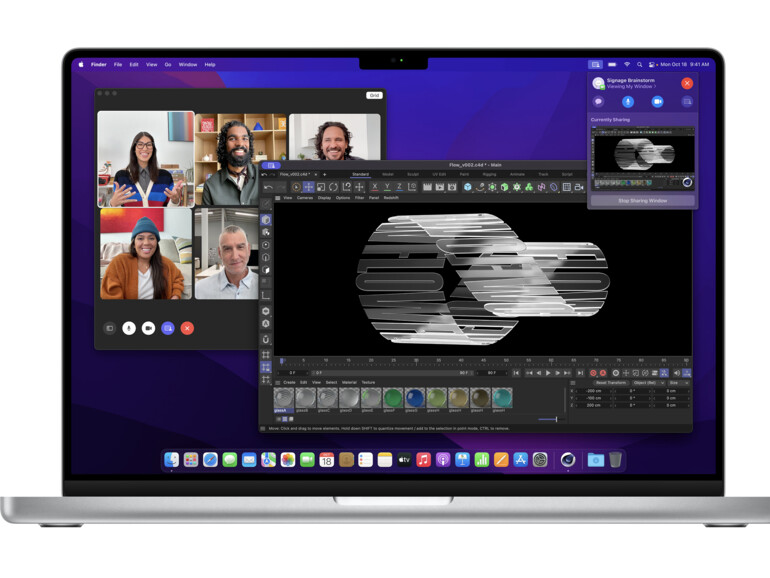Screen dimensions: 770x578
Task: Open coordinates panel hamburger menu
Action: tap(573, 383)
